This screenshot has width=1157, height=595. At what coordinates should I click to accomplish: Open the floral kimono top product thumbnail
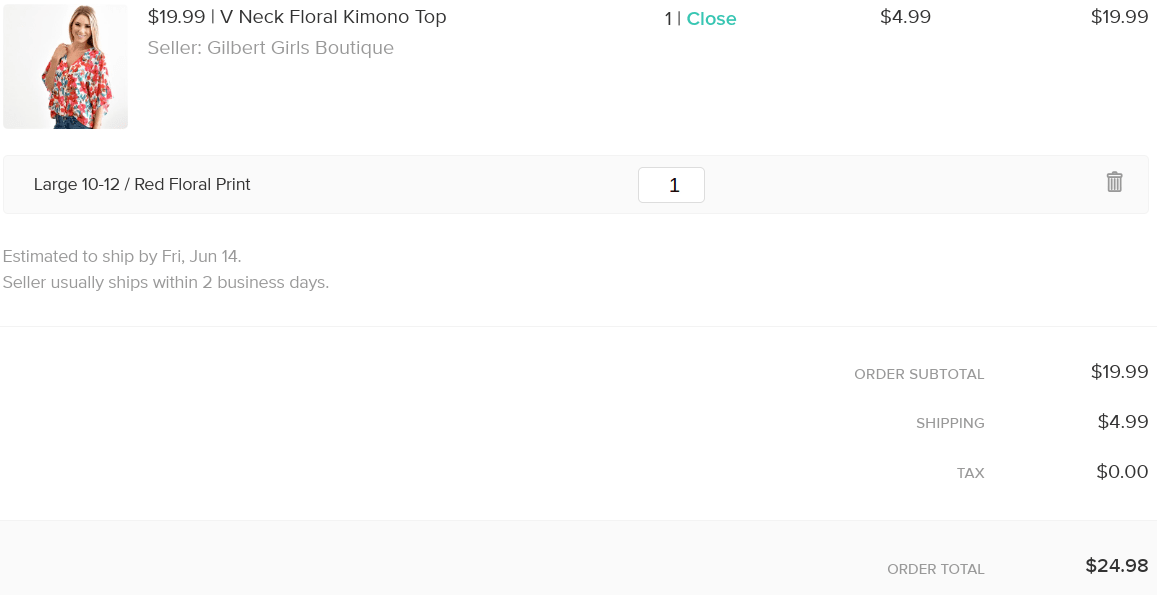tap(66, 66)
